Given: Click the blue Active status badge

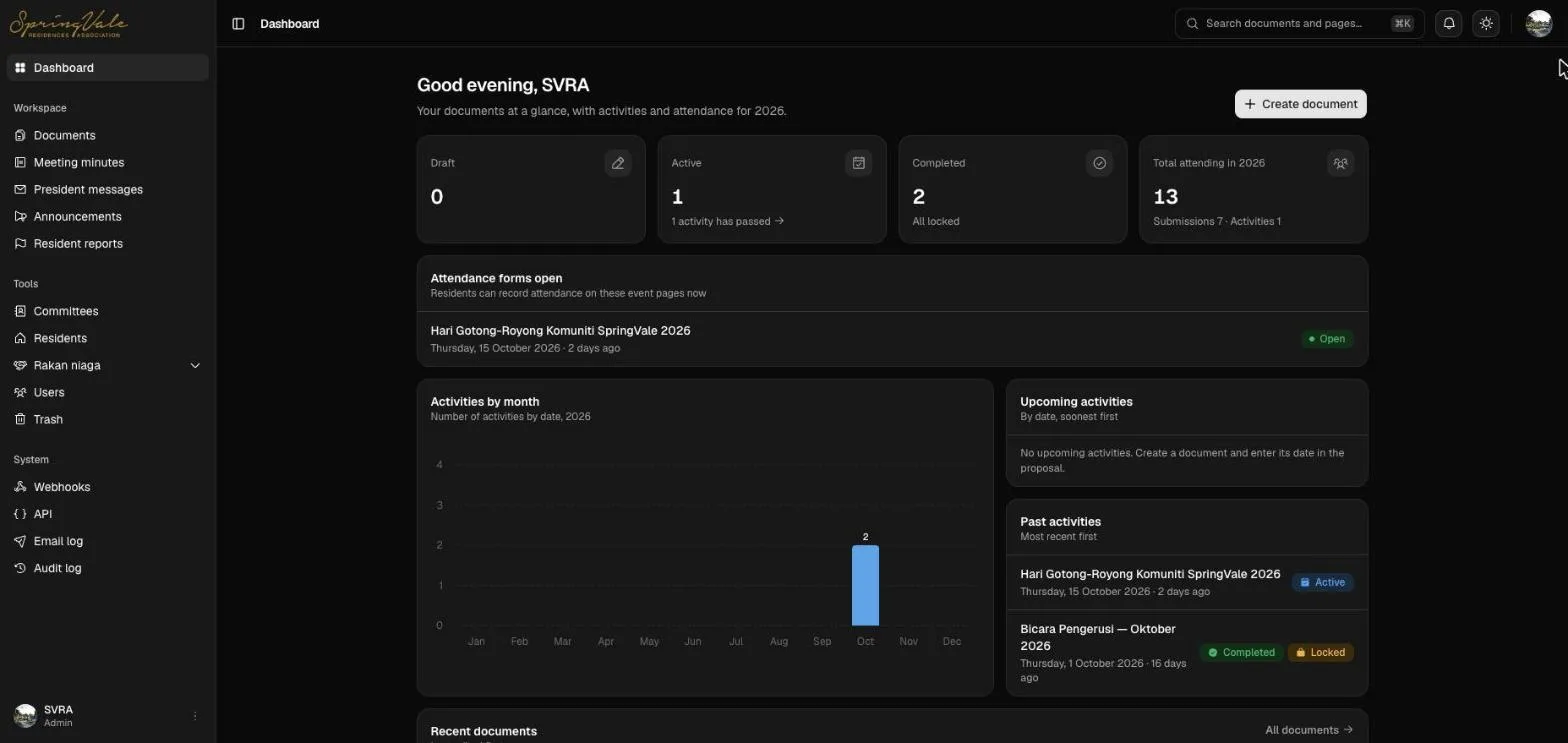Looking at the screenshot, I should tap(1322, 582).
